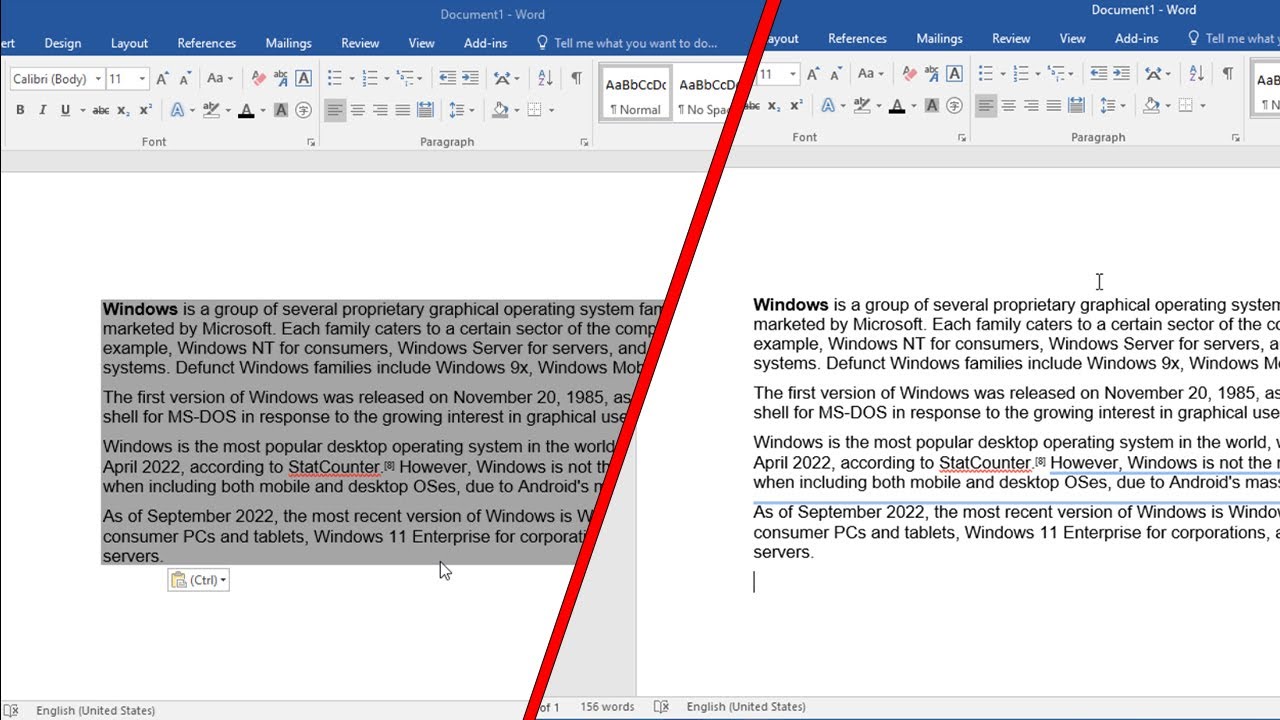1280x720 pixels.
Task: Grow font size in right Word window
Action: 813,74
